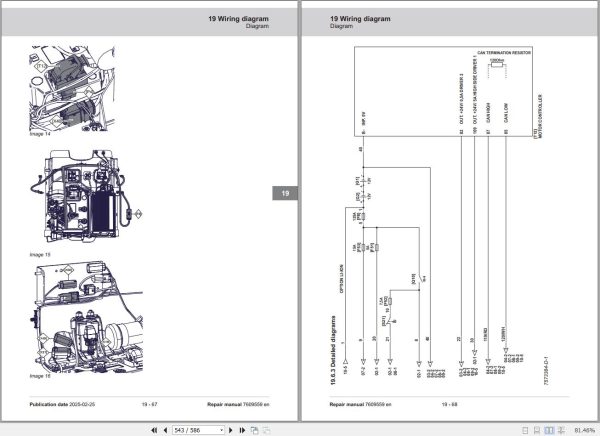Click the Image 16 component illustration
This screenshot has width=600, height=436.
(x=86, y=317)
